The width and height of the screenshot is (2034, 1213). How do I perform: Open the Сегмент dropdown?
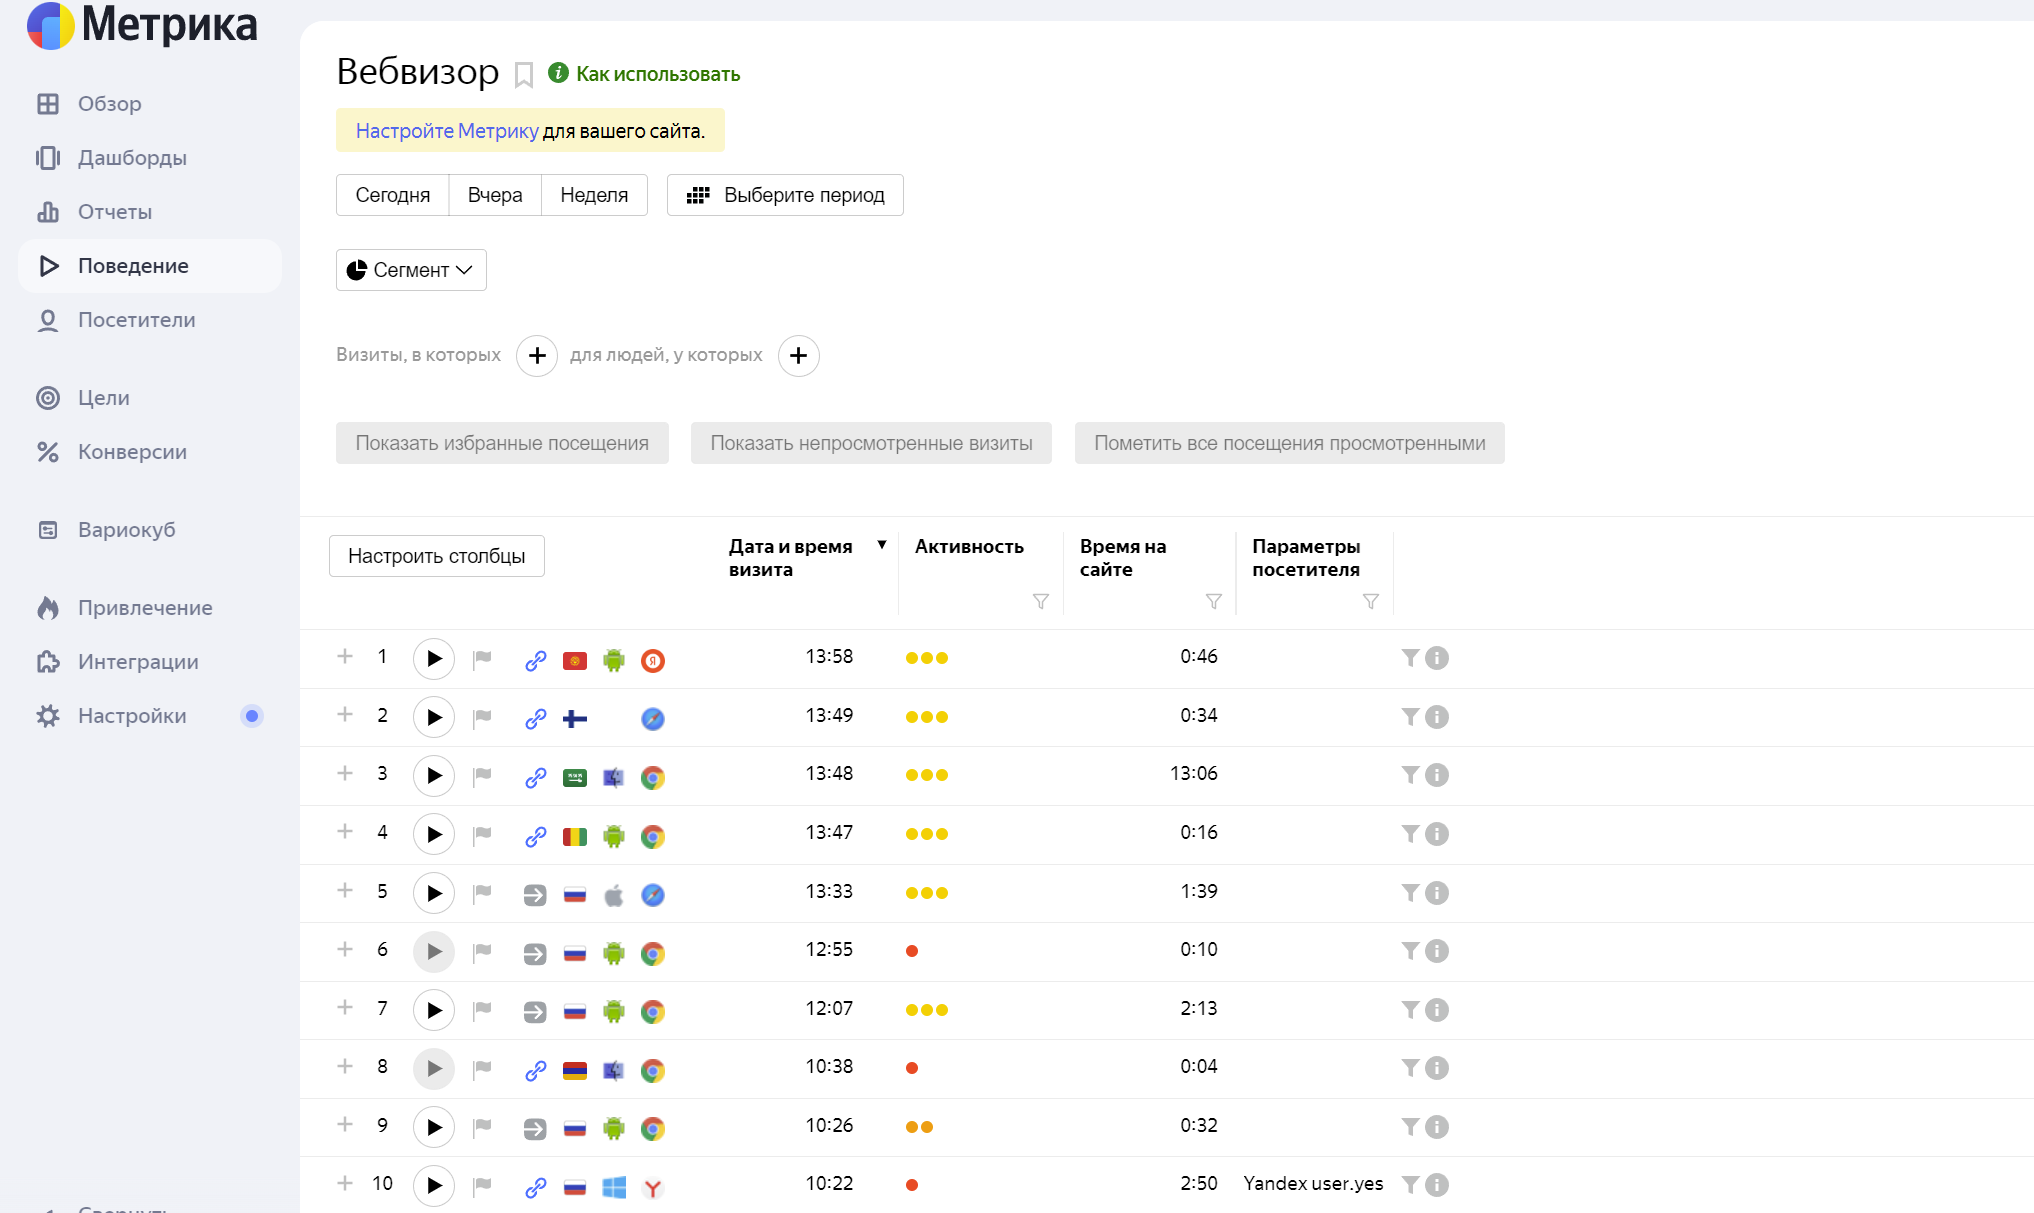click(x=411, y=270)
